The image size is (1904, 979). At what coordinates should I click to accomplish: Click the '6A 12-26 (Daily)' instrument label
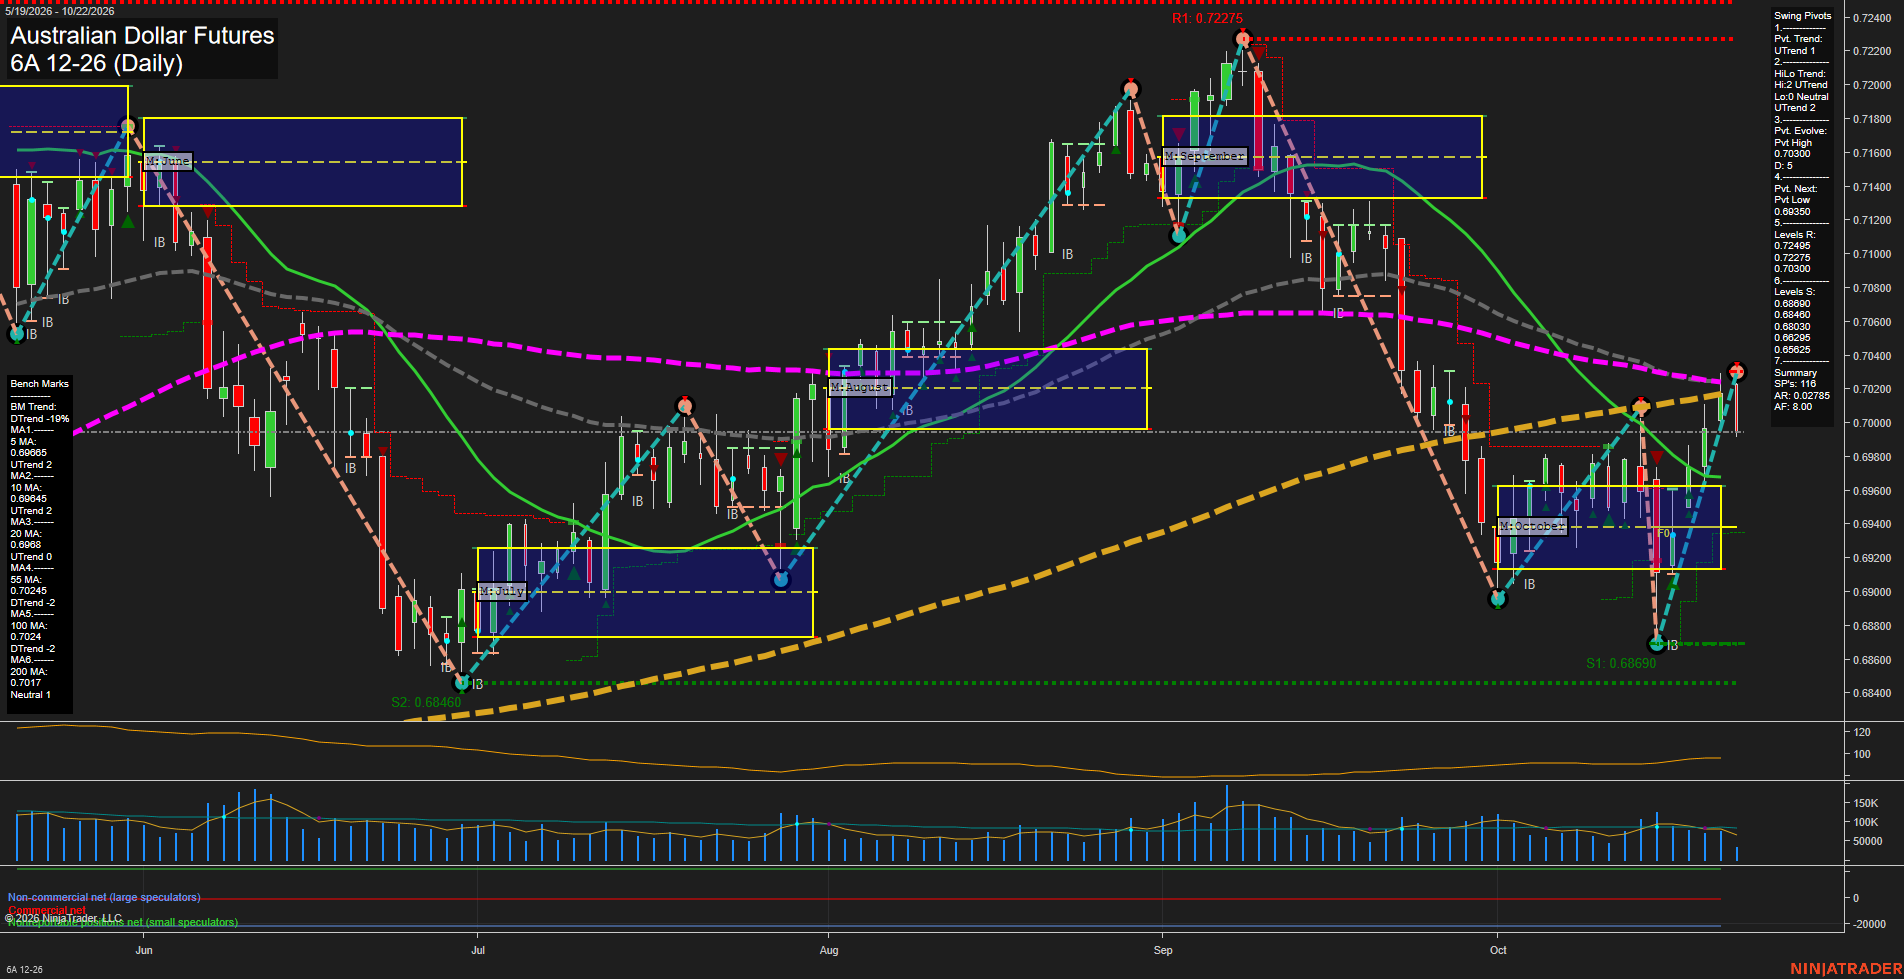[x=96, y=64]
